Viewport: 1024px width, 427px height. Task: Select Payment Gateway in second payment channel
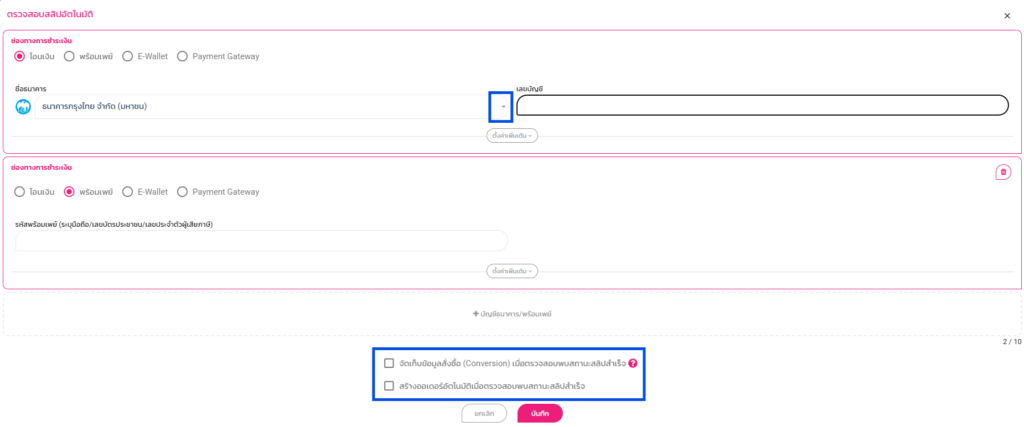pos(182,191)
